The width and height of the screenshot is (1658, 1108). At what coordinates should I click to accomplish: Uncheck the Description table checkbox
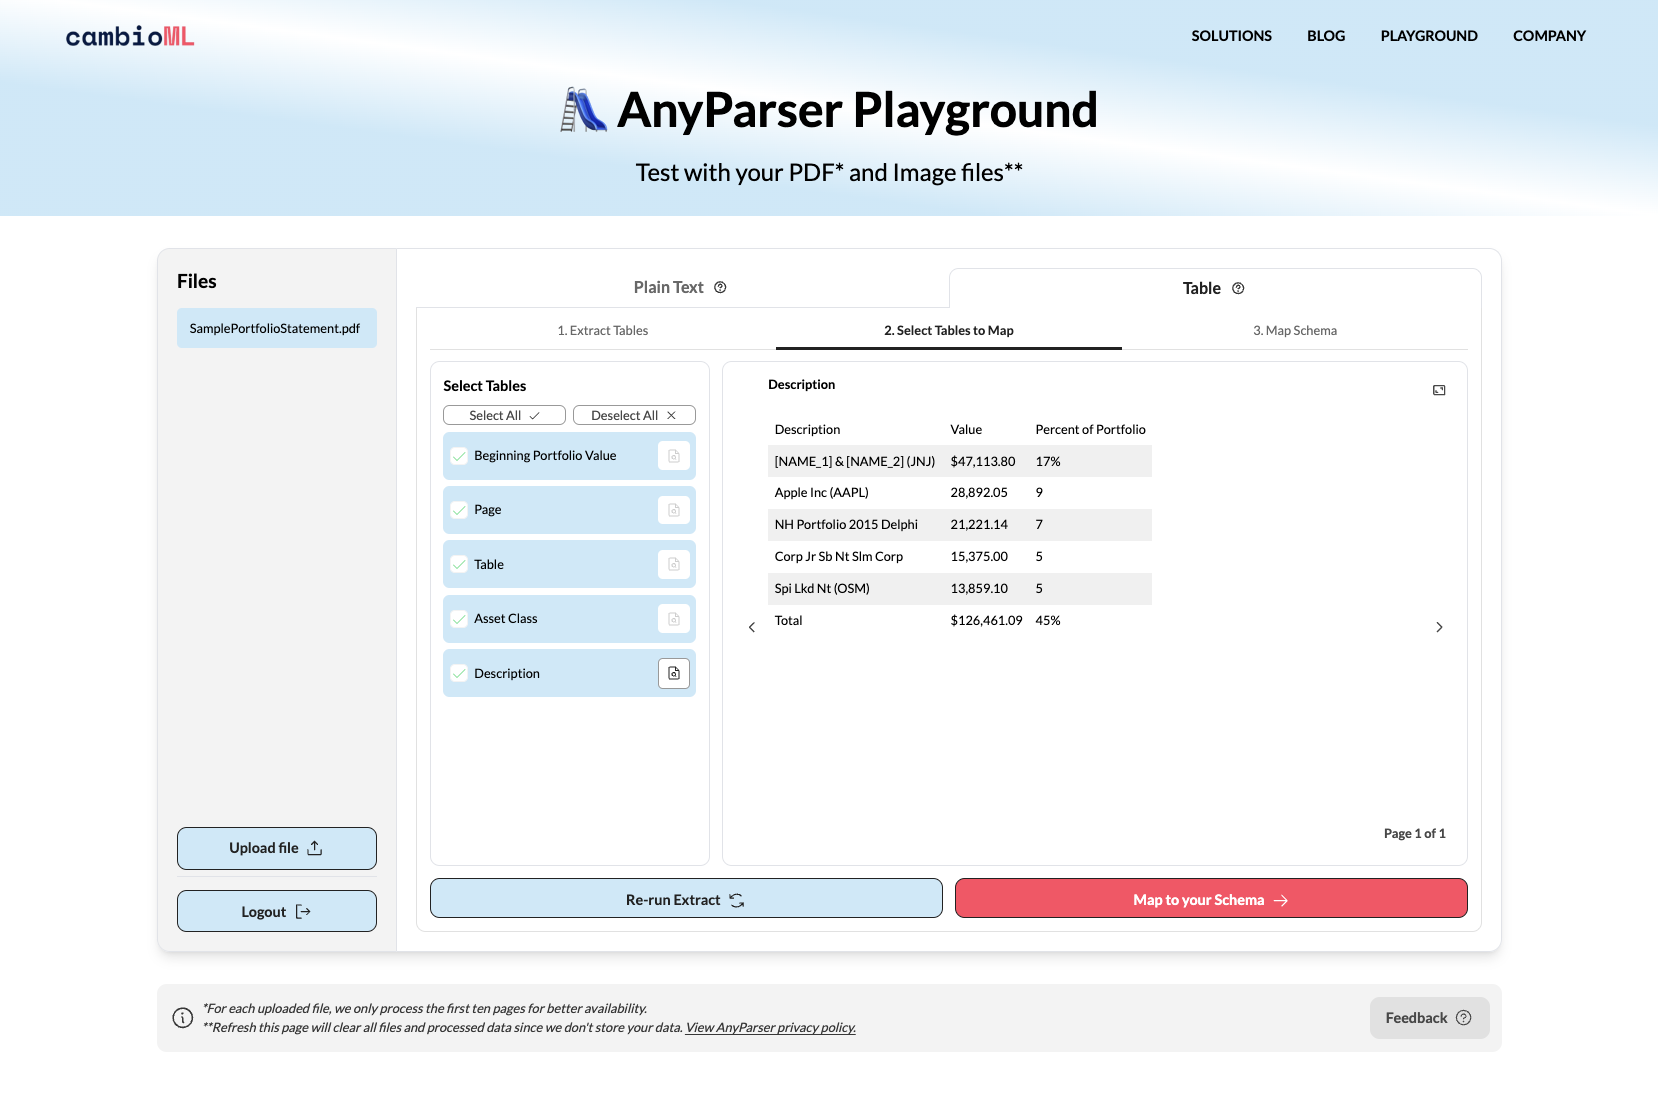459,673
